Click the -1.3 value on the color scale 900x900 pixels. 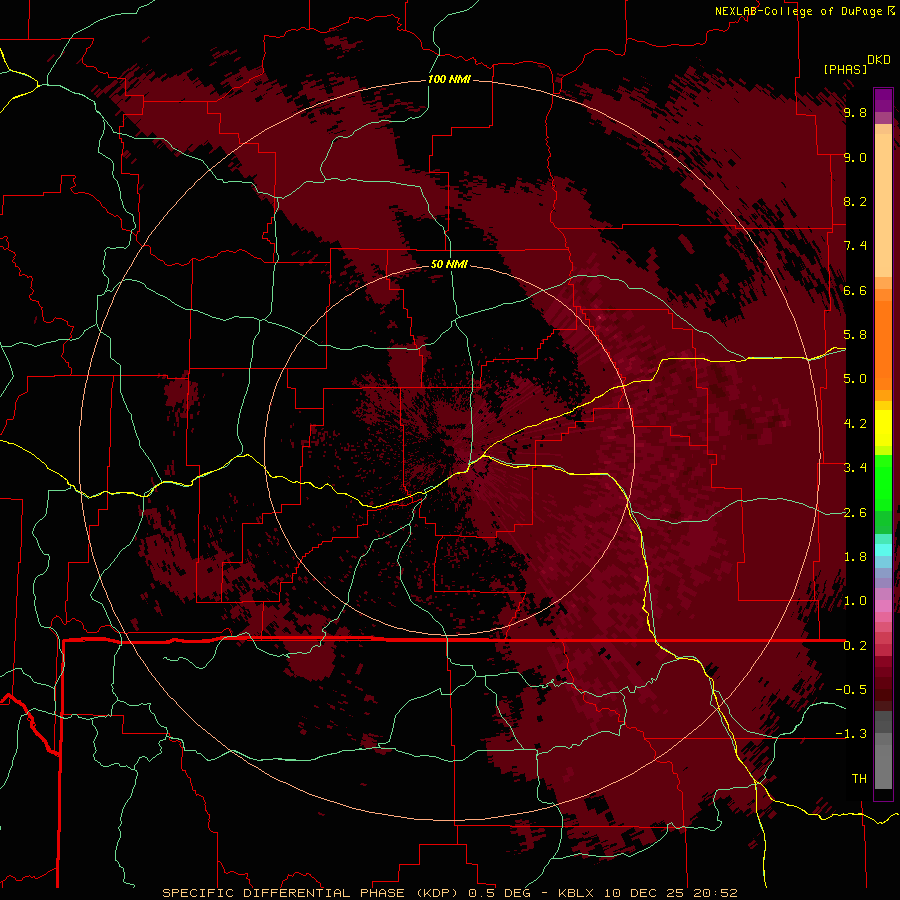[x=851, y=734]
